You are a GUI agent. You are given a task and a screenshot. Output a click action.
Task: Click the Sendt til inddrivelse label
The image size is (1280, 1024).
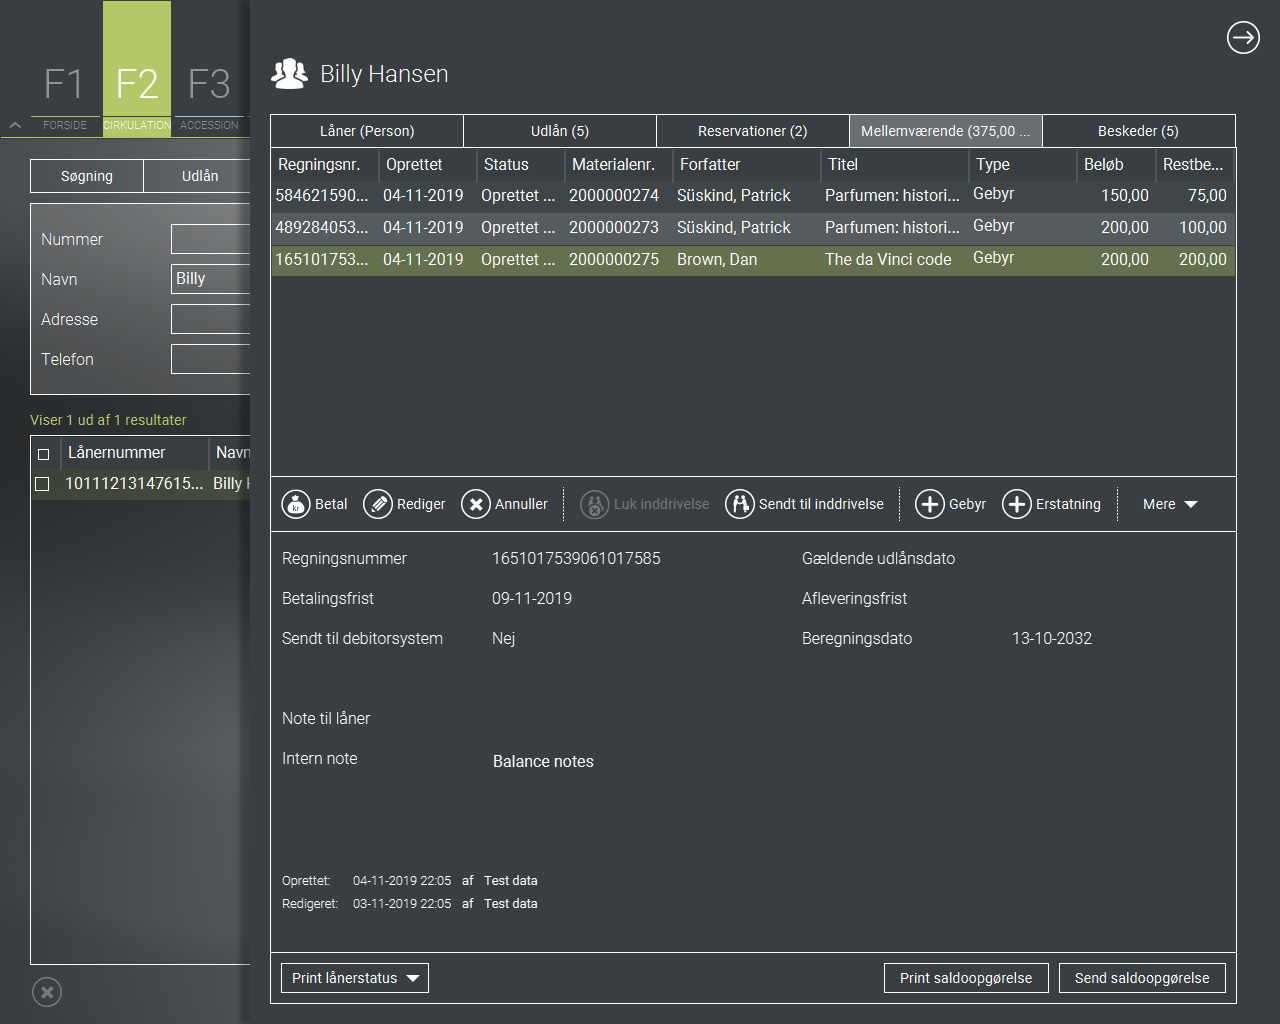click(821, 504)
